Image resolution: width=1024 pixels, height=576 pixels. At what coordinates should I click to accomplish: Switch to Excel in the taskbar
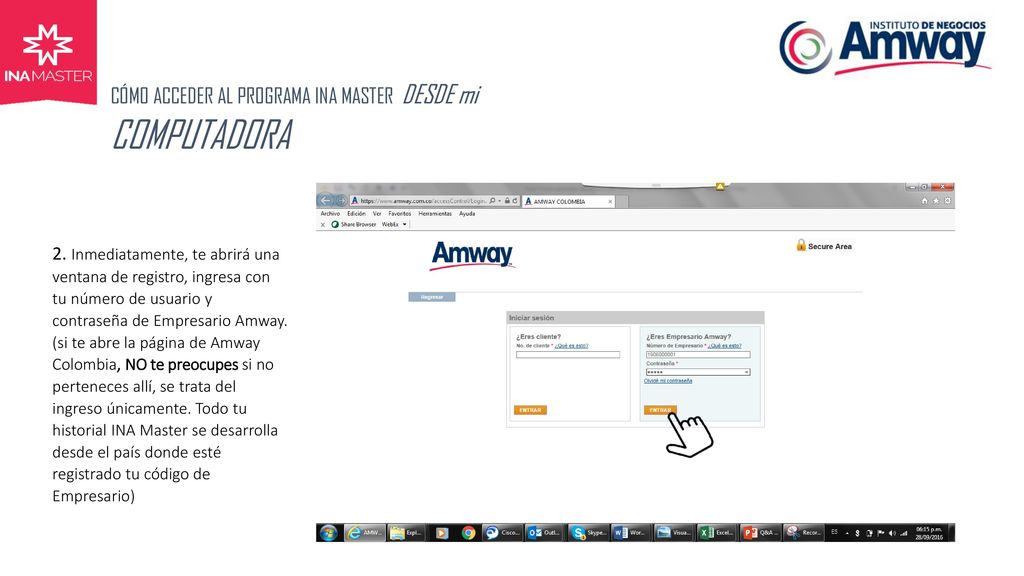[716, 533]
